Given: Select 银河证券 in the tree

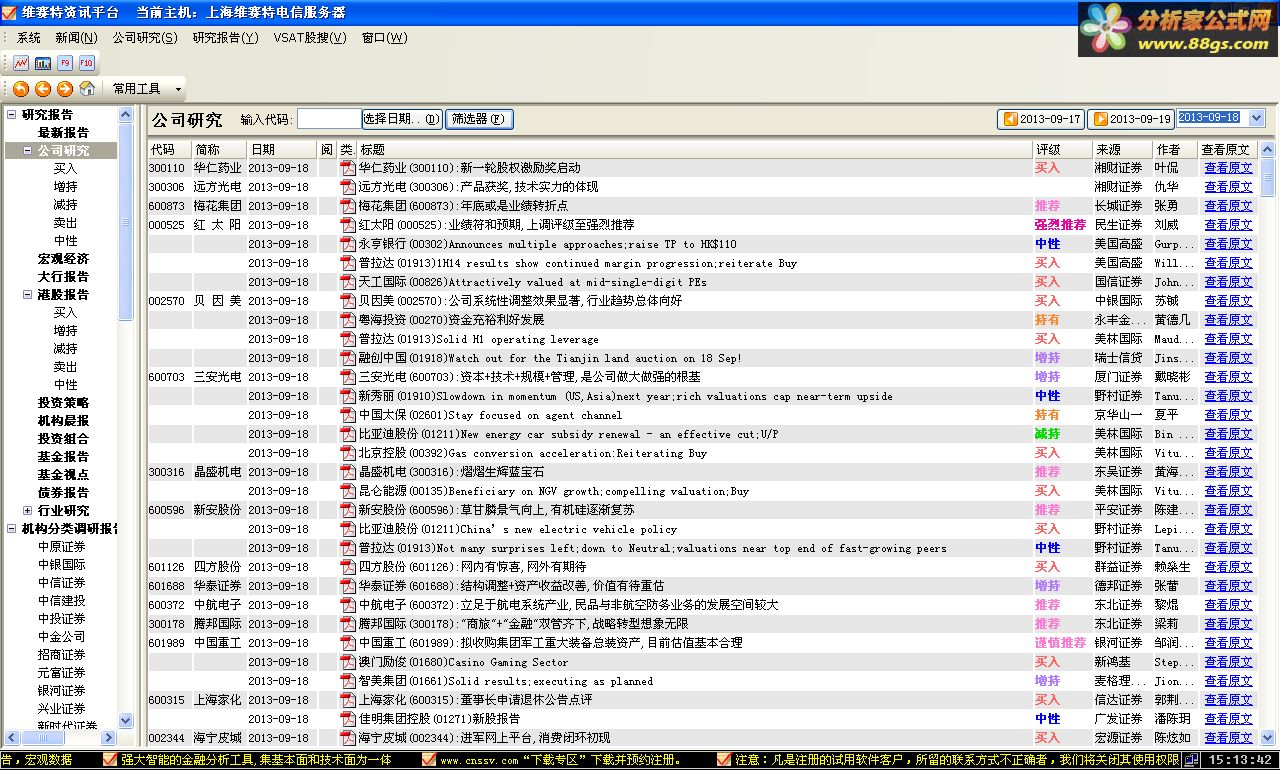Looking at the screenshot, I should click(x=62, y=691).
